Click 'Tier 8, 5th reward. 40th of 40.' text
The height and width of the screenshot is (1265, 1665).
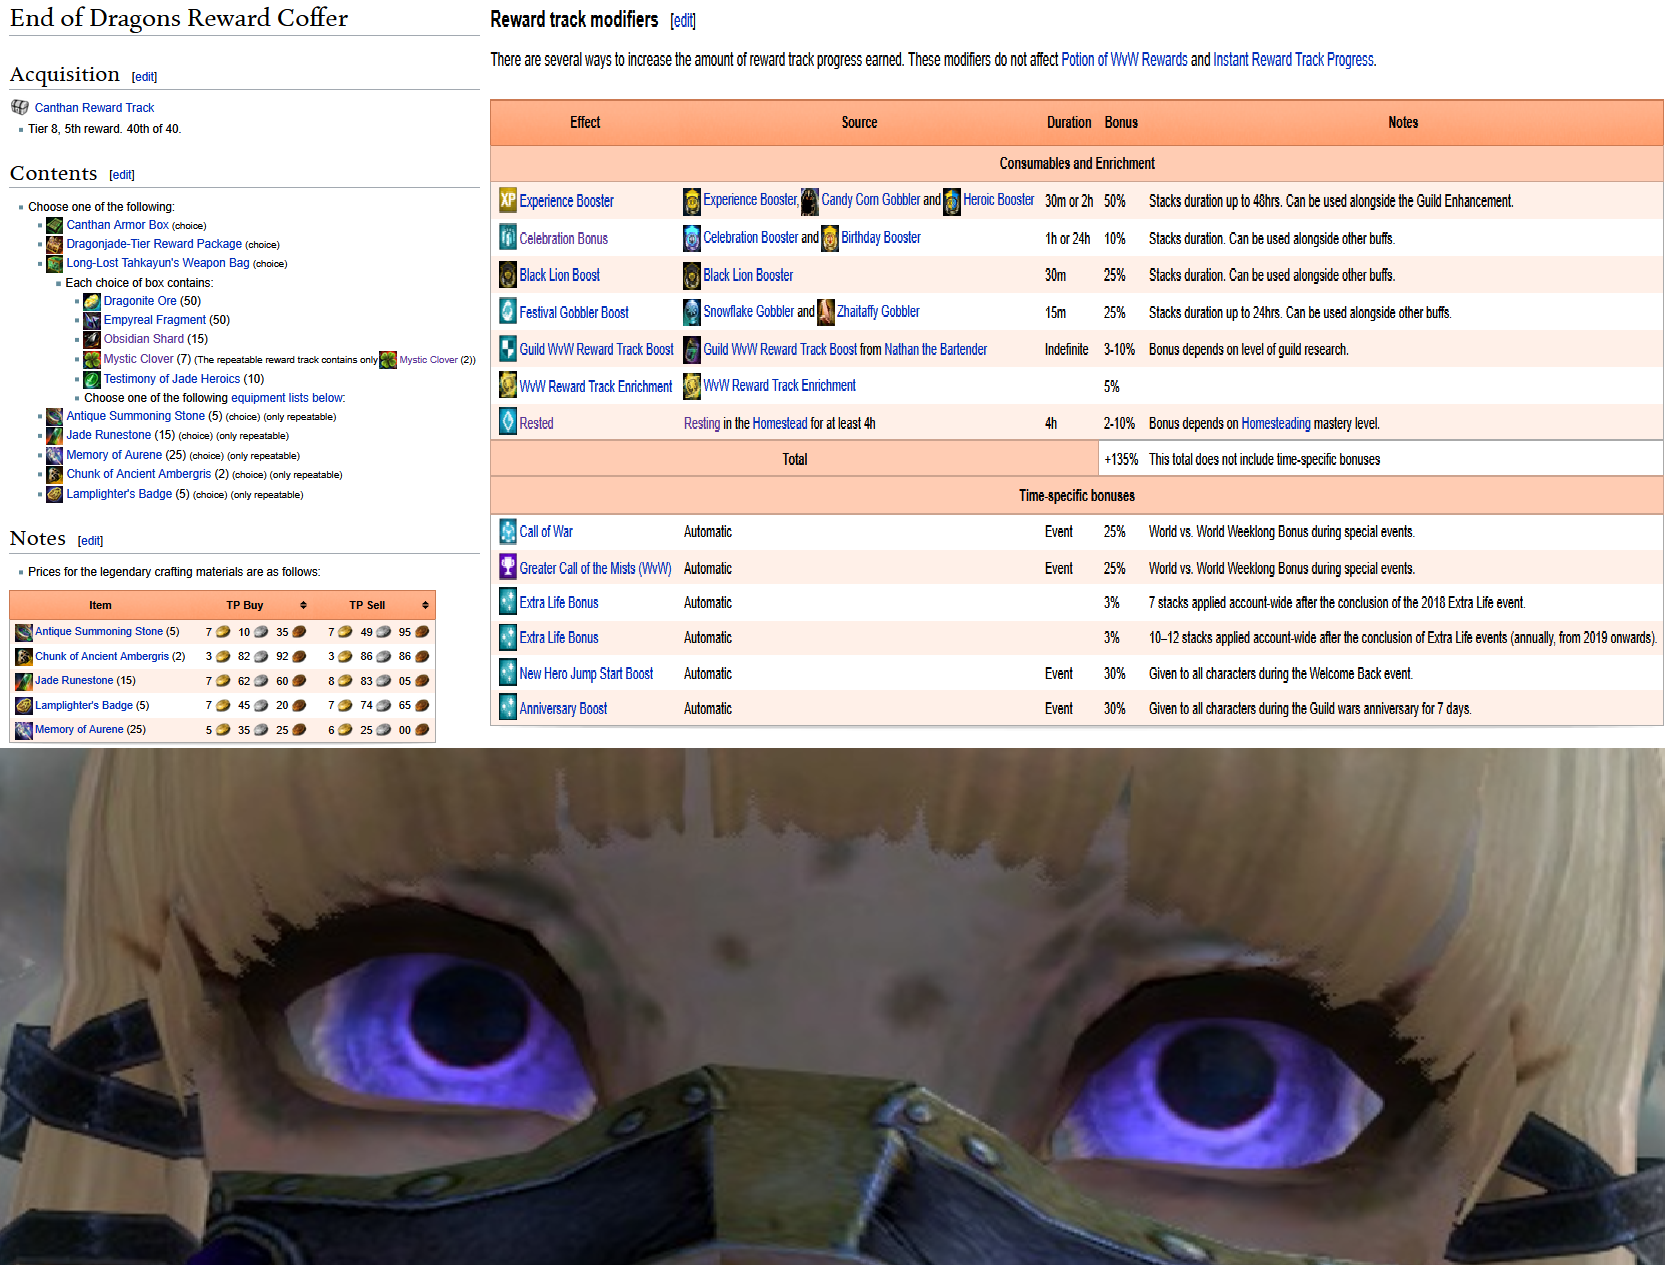105,129
